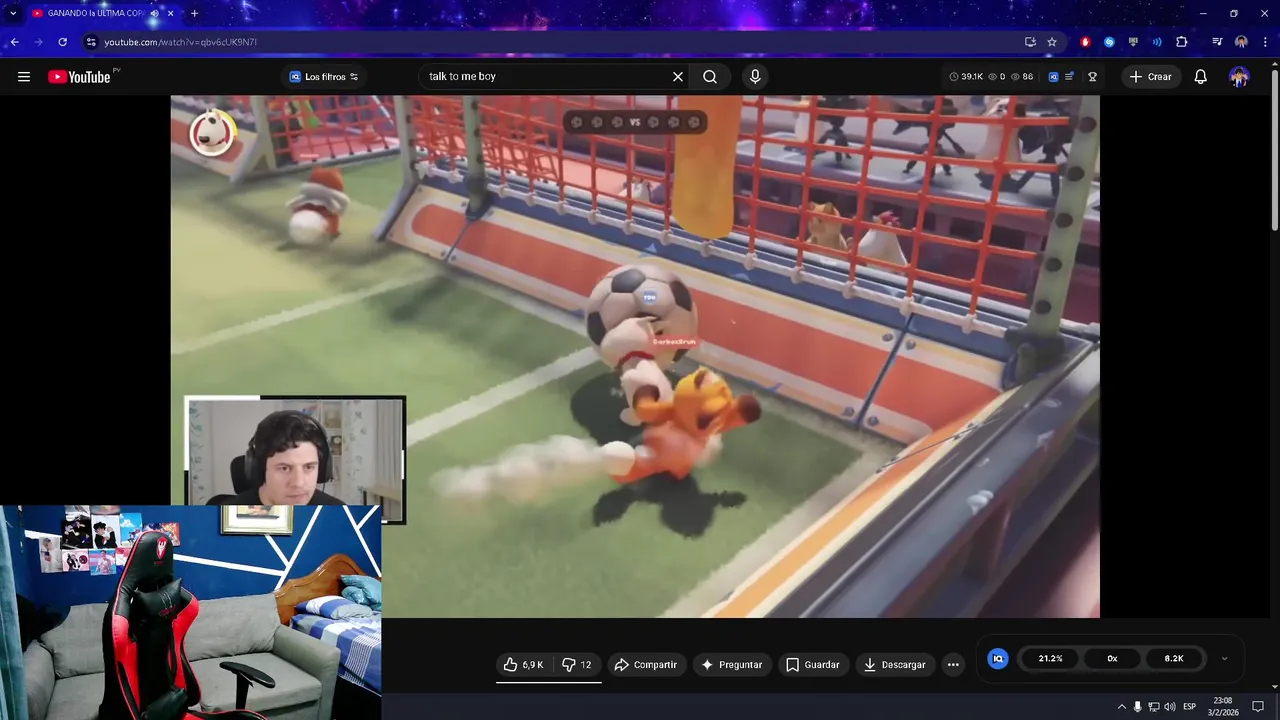Go forward in browser history

pos(38,42)
